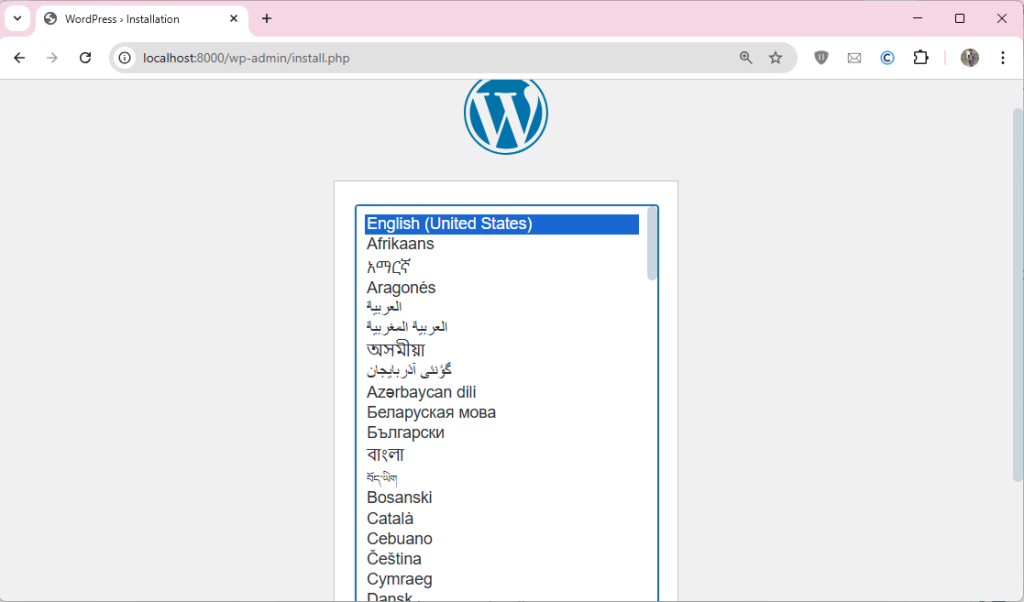The width and height of the screenshot is (1024, 602).
Task: Click the forward navigation arrow
Action: [x=52, y=58]
